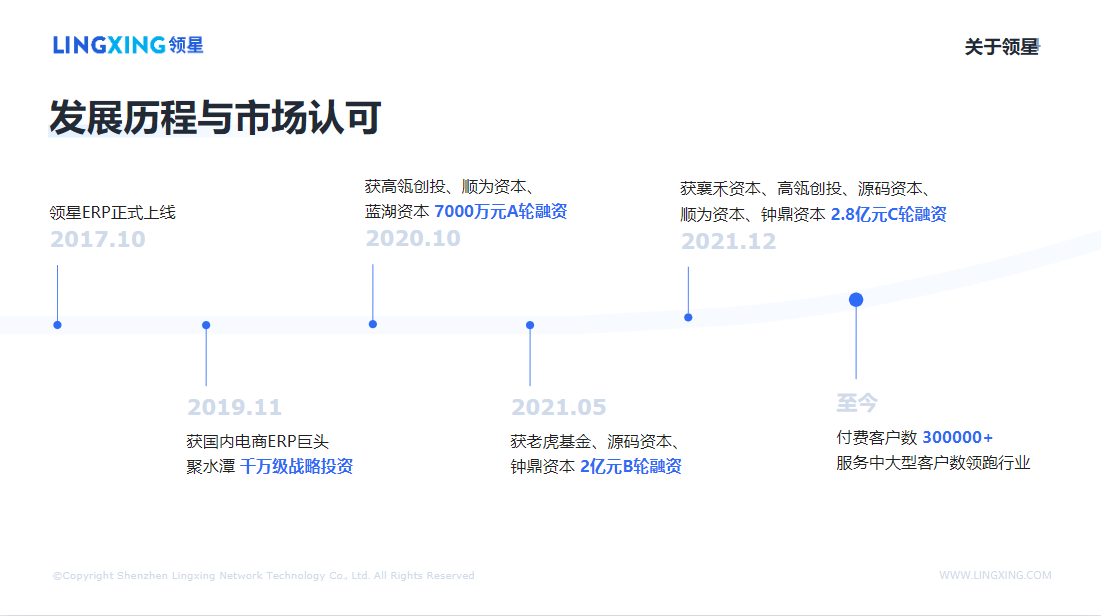The height and width of the screenshot is (616, 1101).
Task: Click the large timeline dot above 至今
Action: click(x=856, y=300)
